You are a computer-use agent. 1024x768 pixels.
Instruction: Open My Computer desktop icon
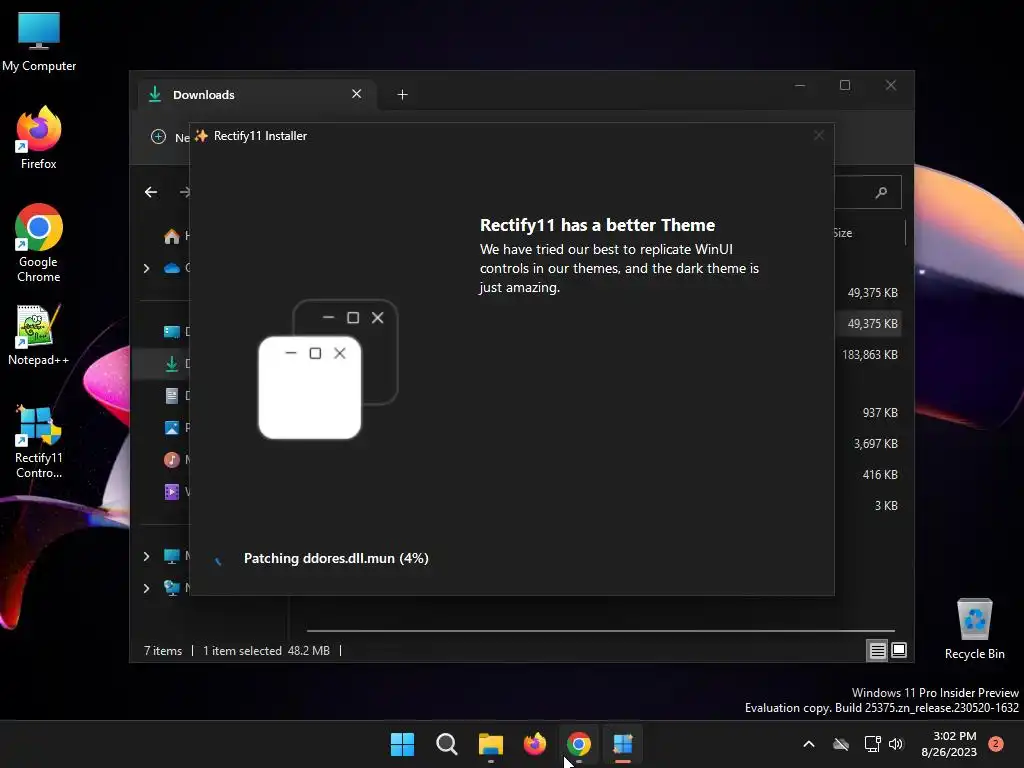point(39,41)
